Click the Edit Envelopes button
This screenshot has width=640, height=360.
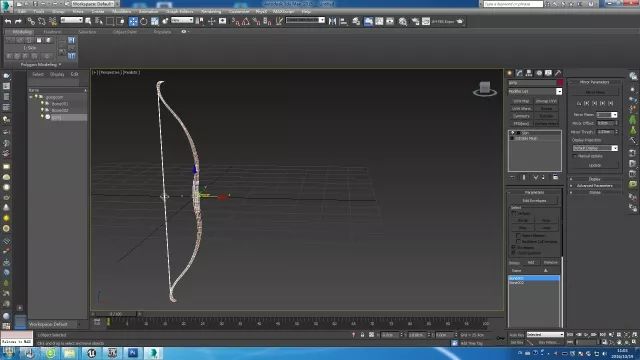tap(534, 201)
